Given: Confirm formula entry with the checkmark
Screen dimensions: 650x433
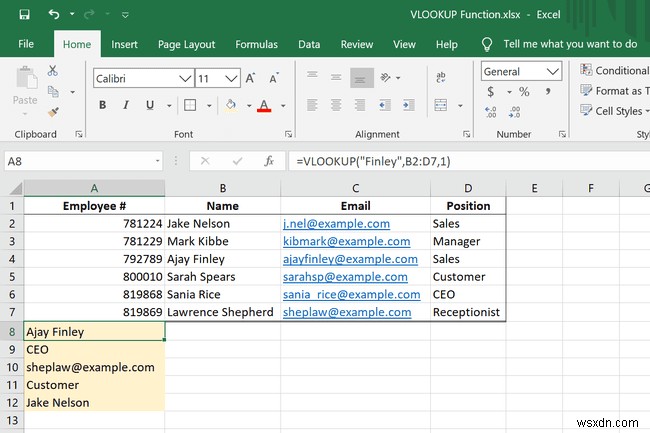Looking at the screenshot, I should 237,161.
